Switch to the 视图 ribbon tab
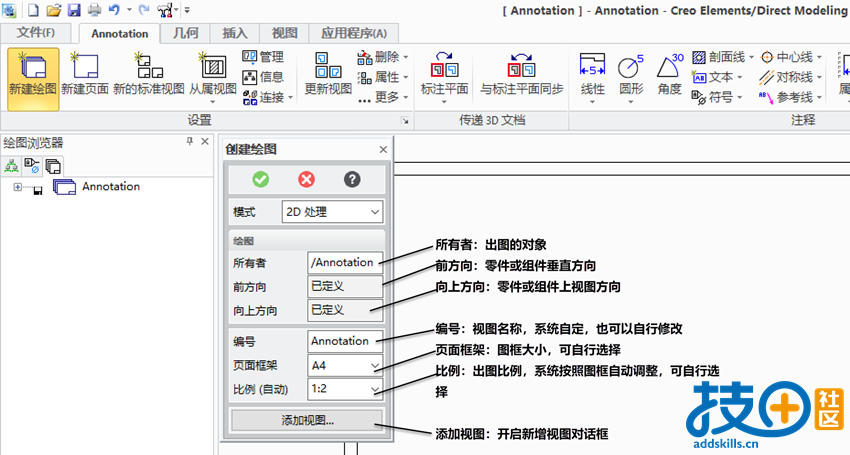850x455 pixels. coord(284,33)
